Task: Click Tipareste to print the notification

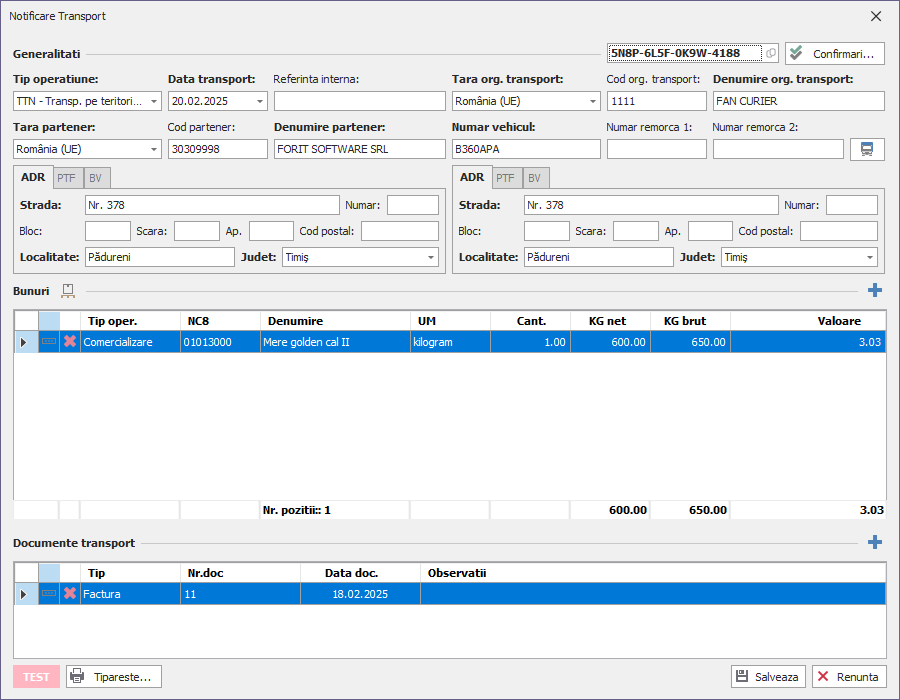Action: pos(114,677)
